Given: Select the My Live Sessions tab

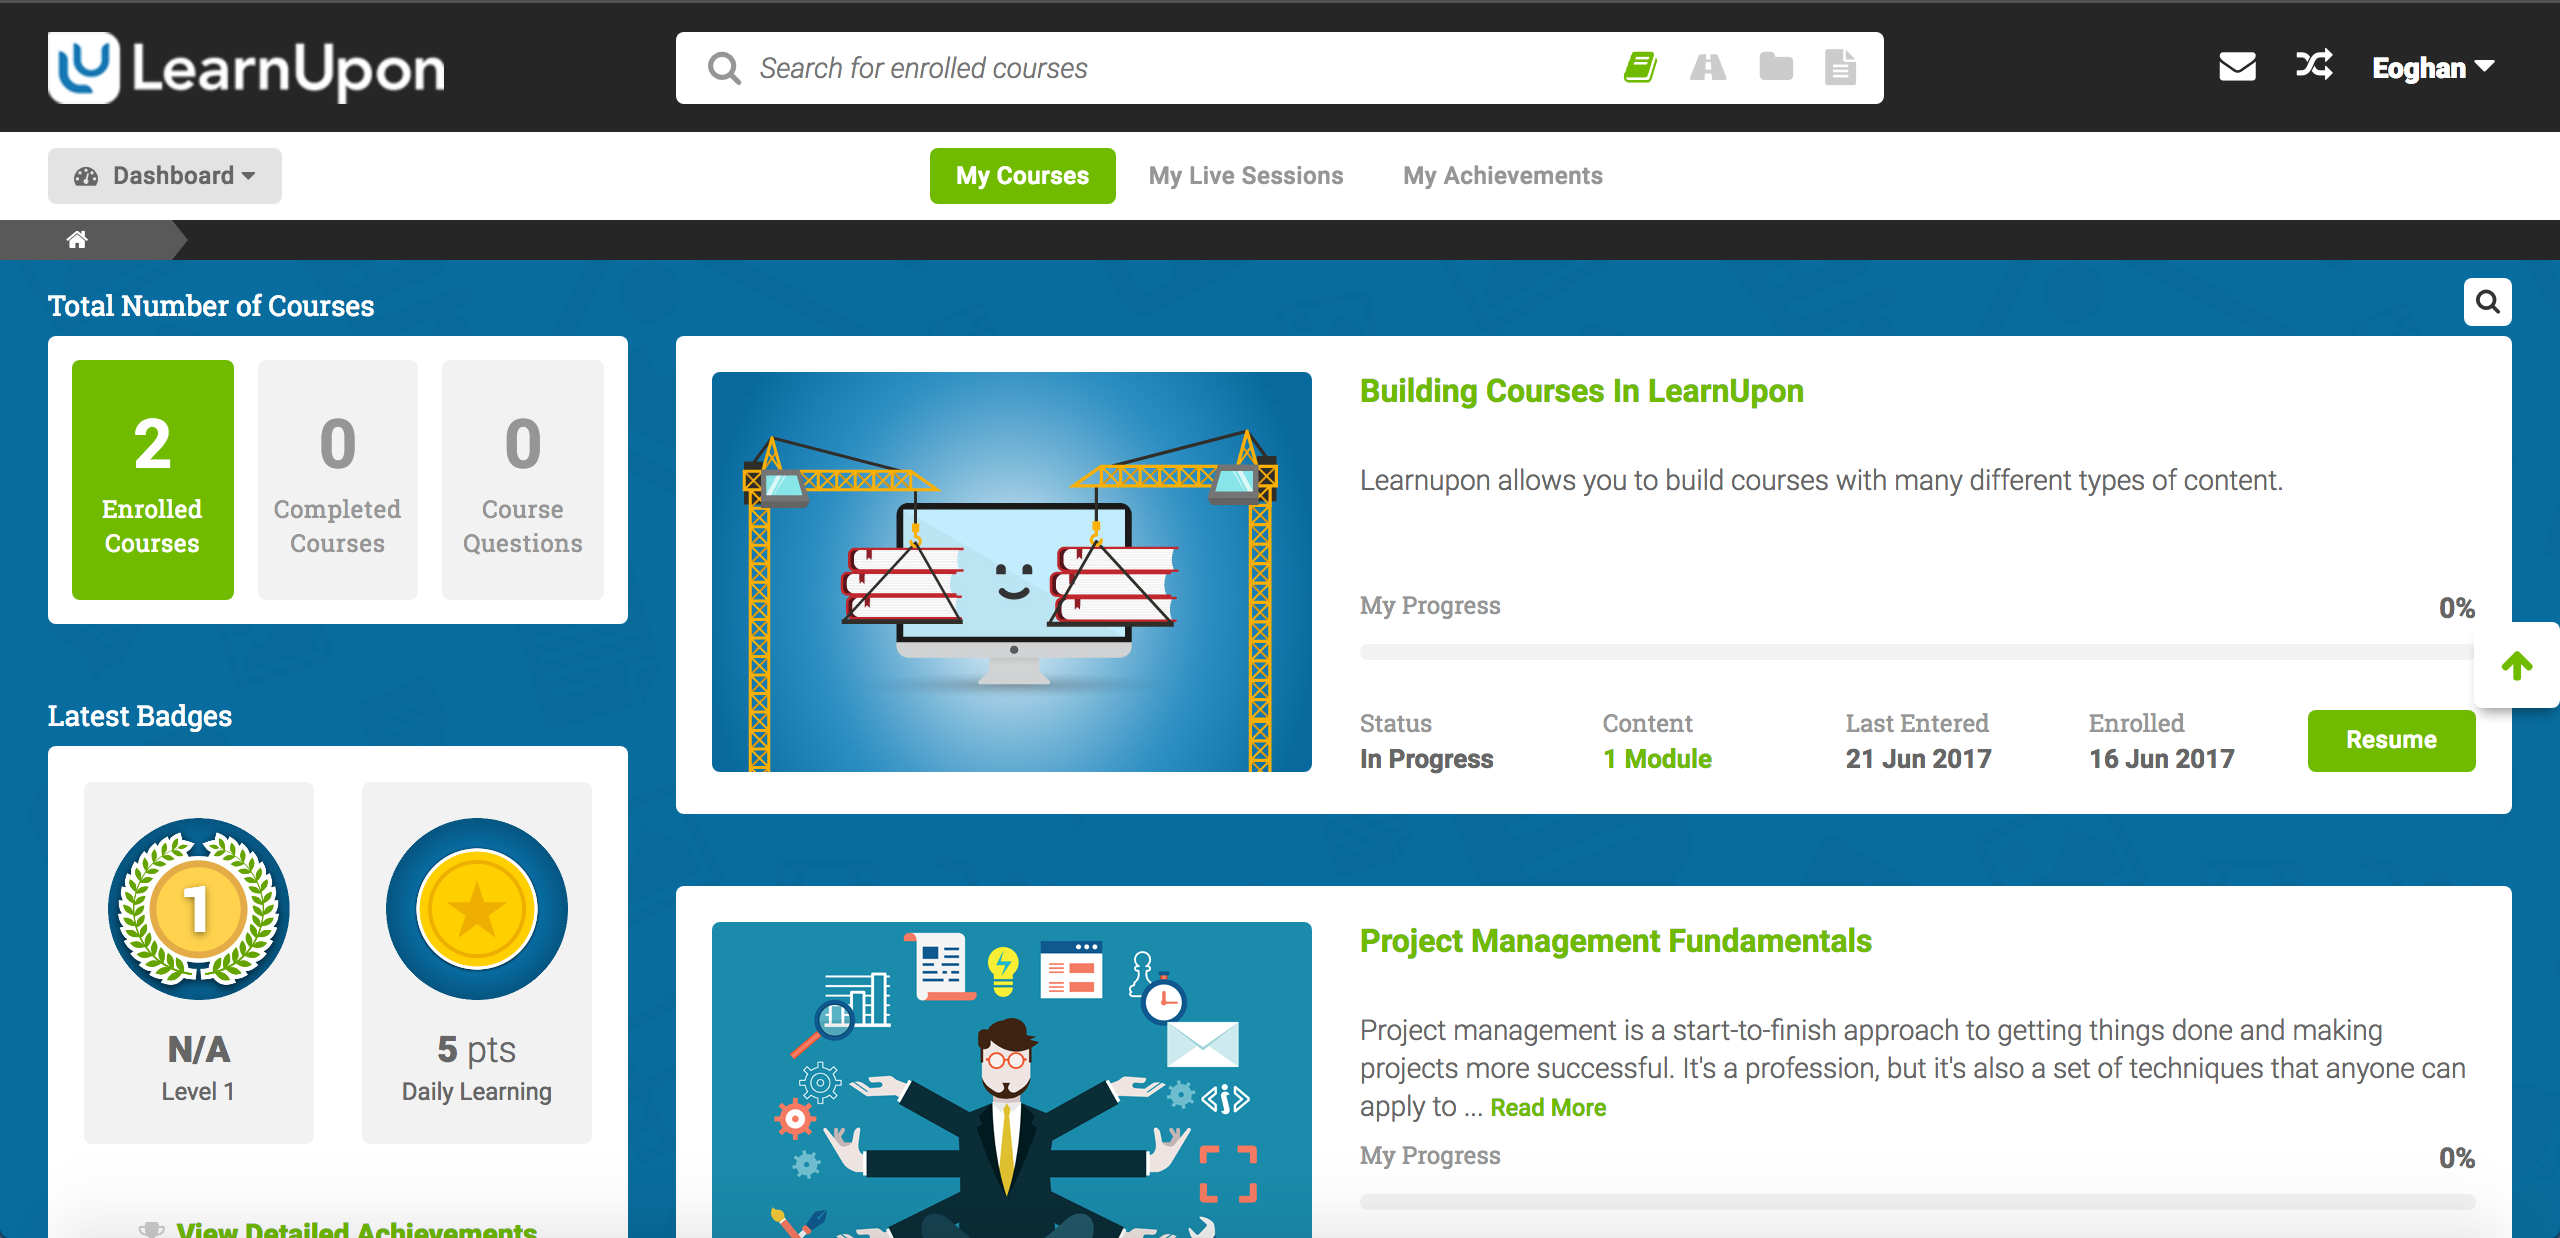Looking at the screenshot, I should tap(1244, 175).
